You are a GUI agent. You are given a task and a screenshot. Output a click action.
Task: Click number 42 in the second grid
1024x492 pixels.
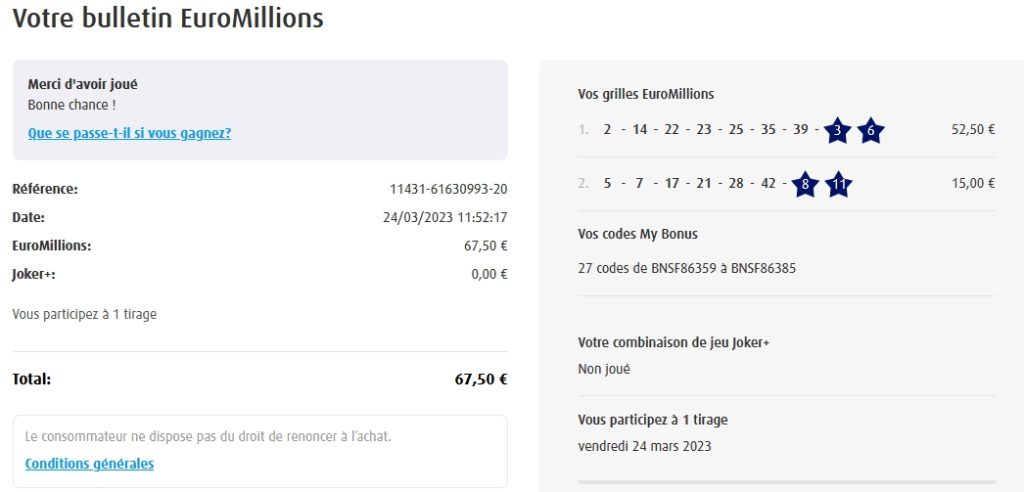click(x=767, y=183)
